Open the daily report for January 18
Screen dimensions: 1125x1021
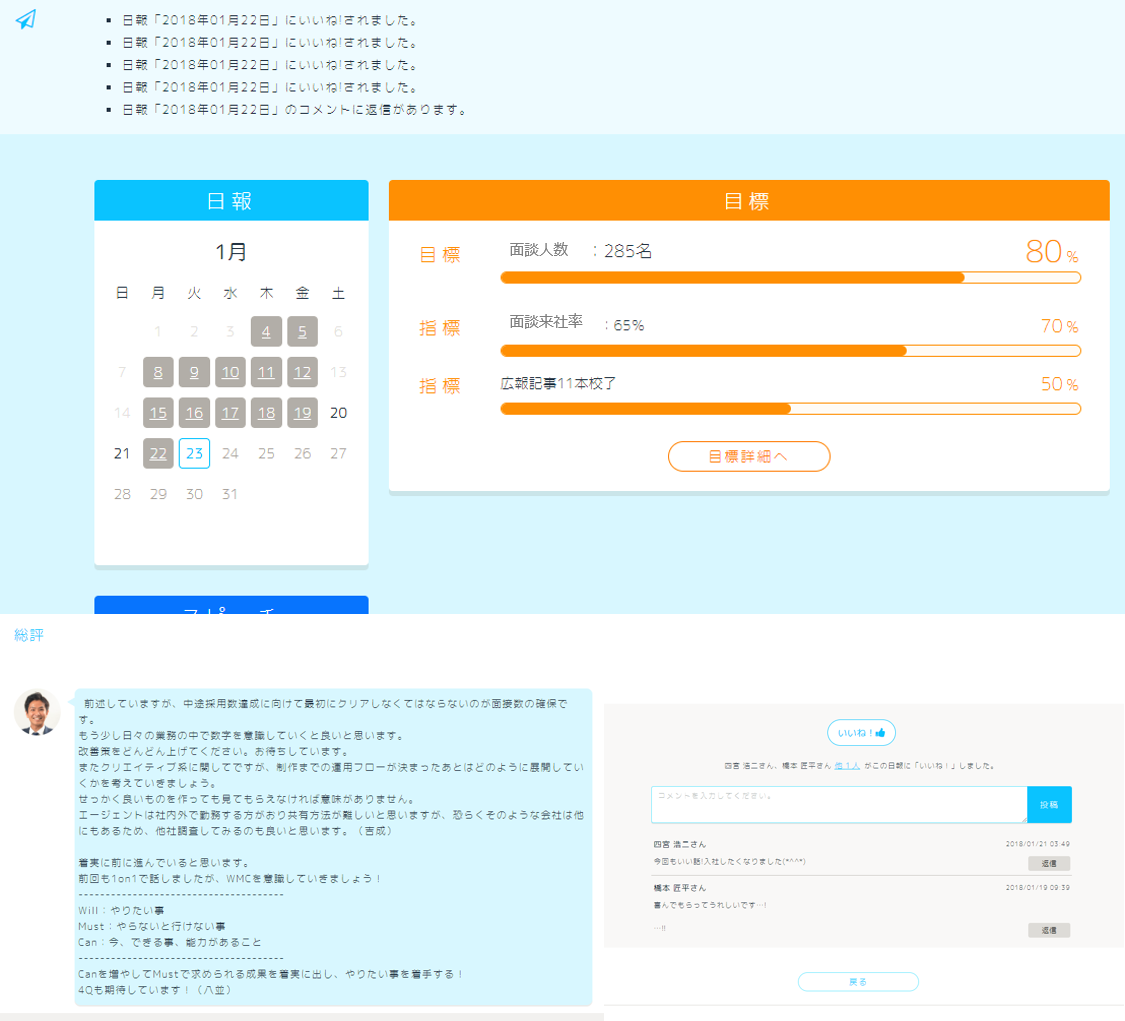click(x=266, y=413)
